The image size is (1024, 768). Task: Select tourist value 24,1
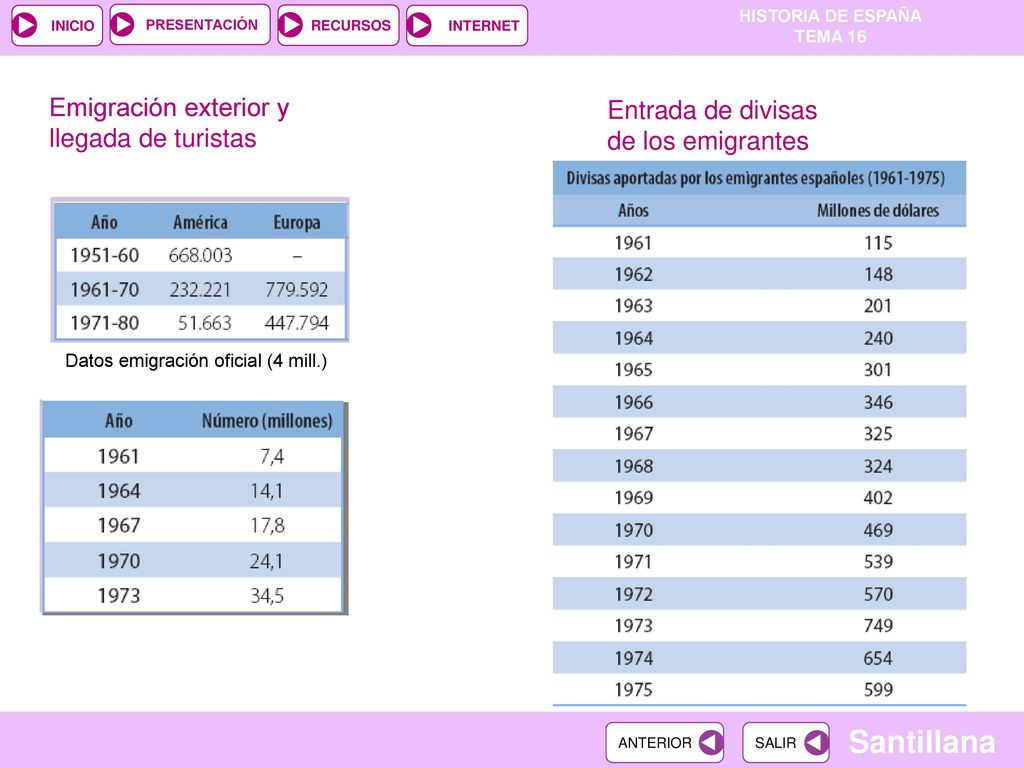pos(266,560)
